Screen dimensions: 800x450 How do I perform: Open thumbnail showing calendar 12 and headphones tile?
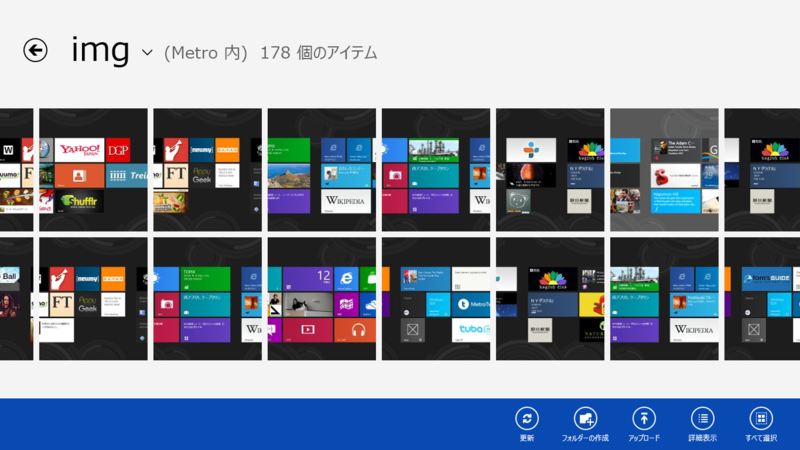click(322, 298)
